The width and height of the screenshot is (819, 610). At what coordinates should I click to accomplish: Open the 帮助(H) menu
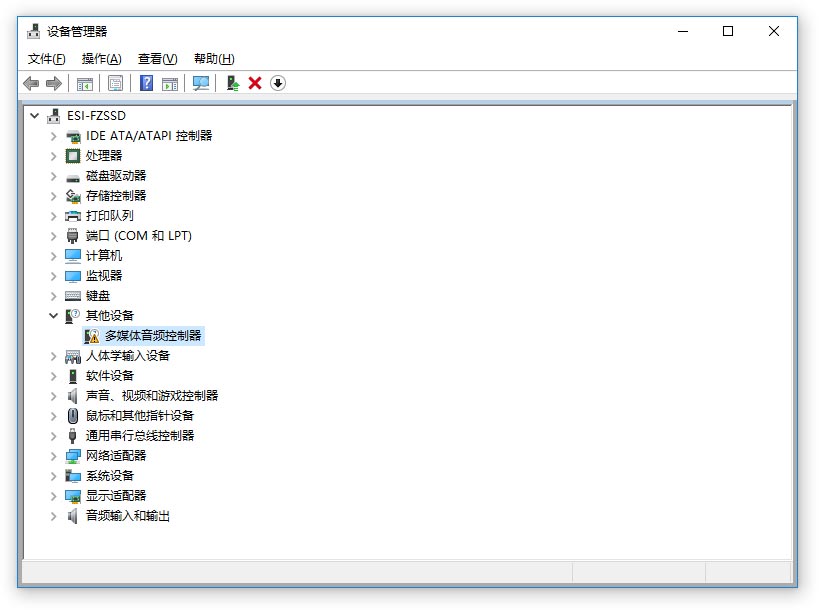[x=214, y=58]
